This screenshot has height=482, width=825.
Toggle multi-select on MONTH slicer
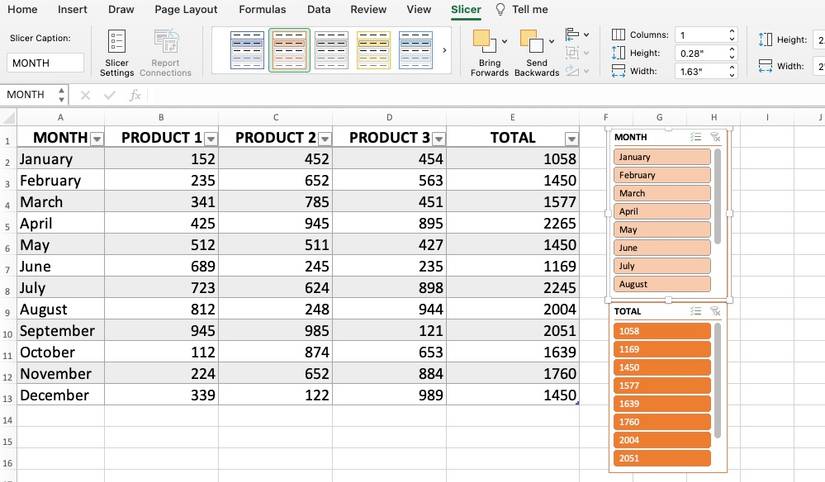[x=696, y=137]
